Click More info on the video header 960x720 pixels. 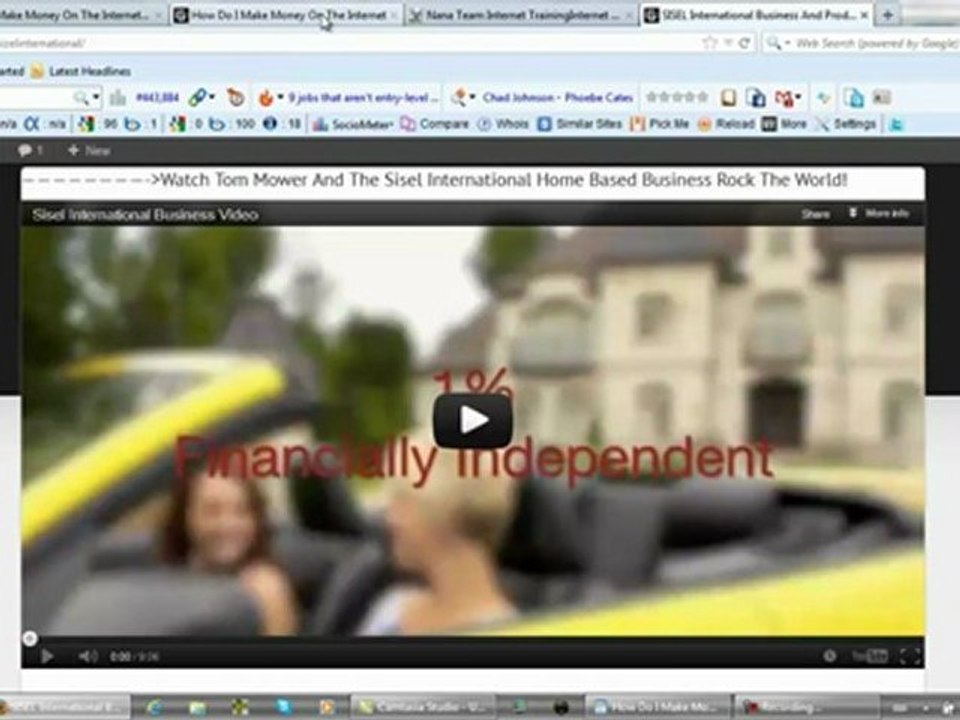[x=879, y=214]
